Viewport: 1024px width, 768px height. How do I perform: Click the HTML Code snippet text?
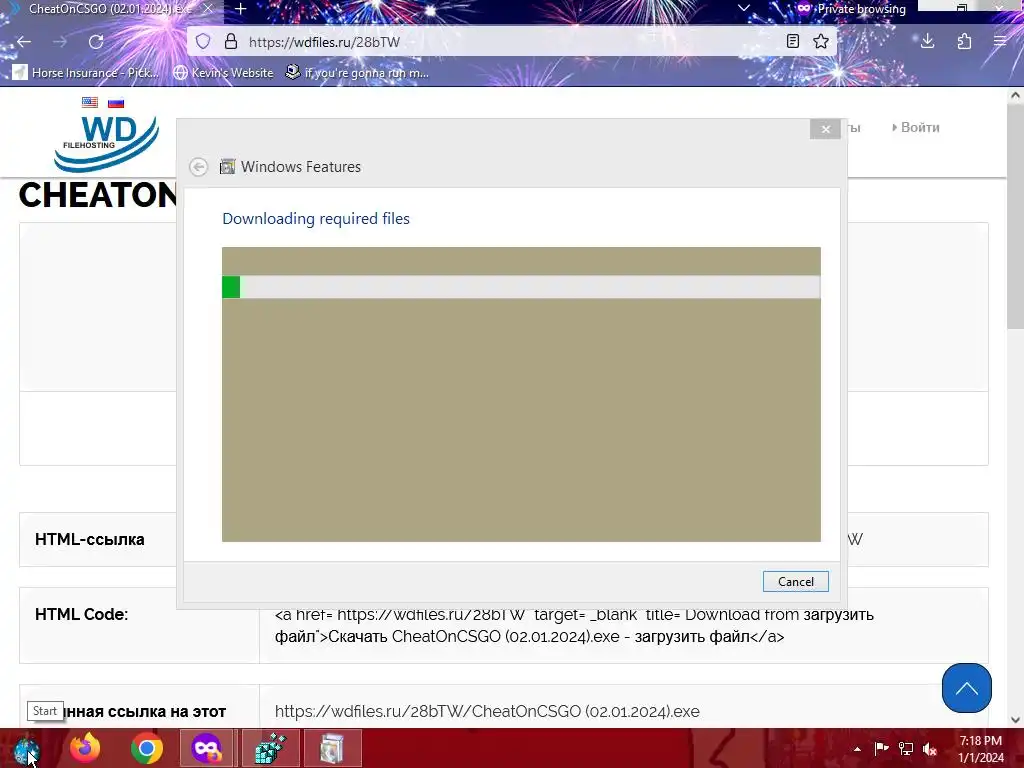click(574, 625)
